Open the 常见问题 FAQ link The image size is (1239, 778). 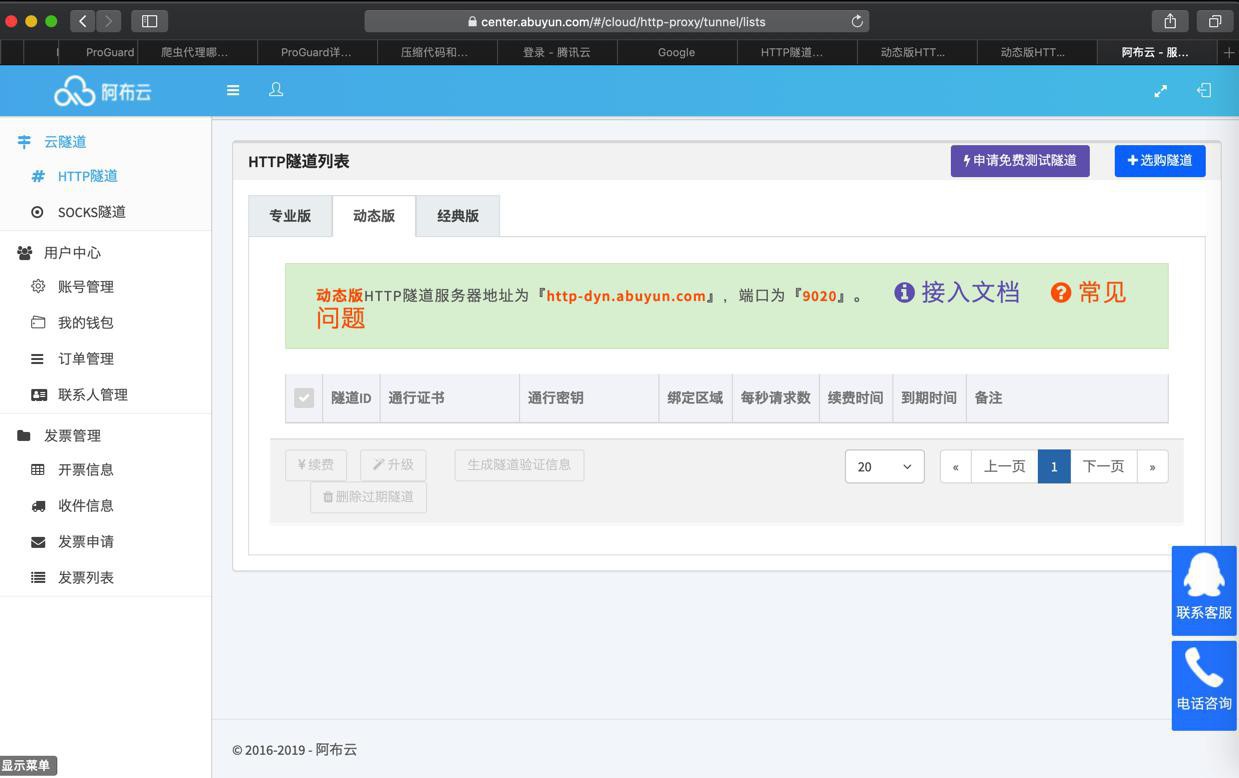721,305
